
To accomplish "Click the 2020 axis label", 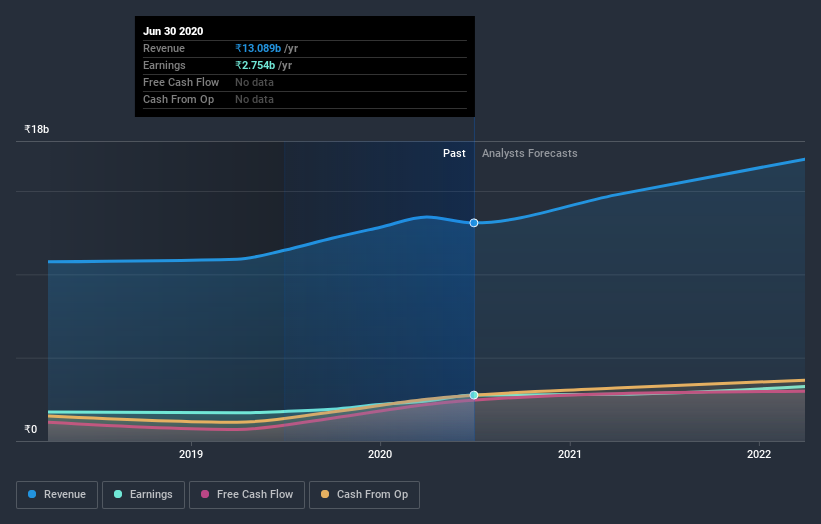I will 380,454.
